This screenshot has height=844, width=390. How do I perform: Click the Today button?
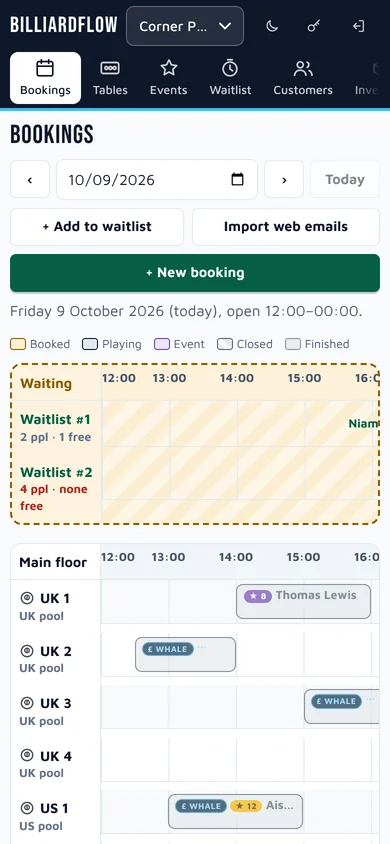(345, 179)
